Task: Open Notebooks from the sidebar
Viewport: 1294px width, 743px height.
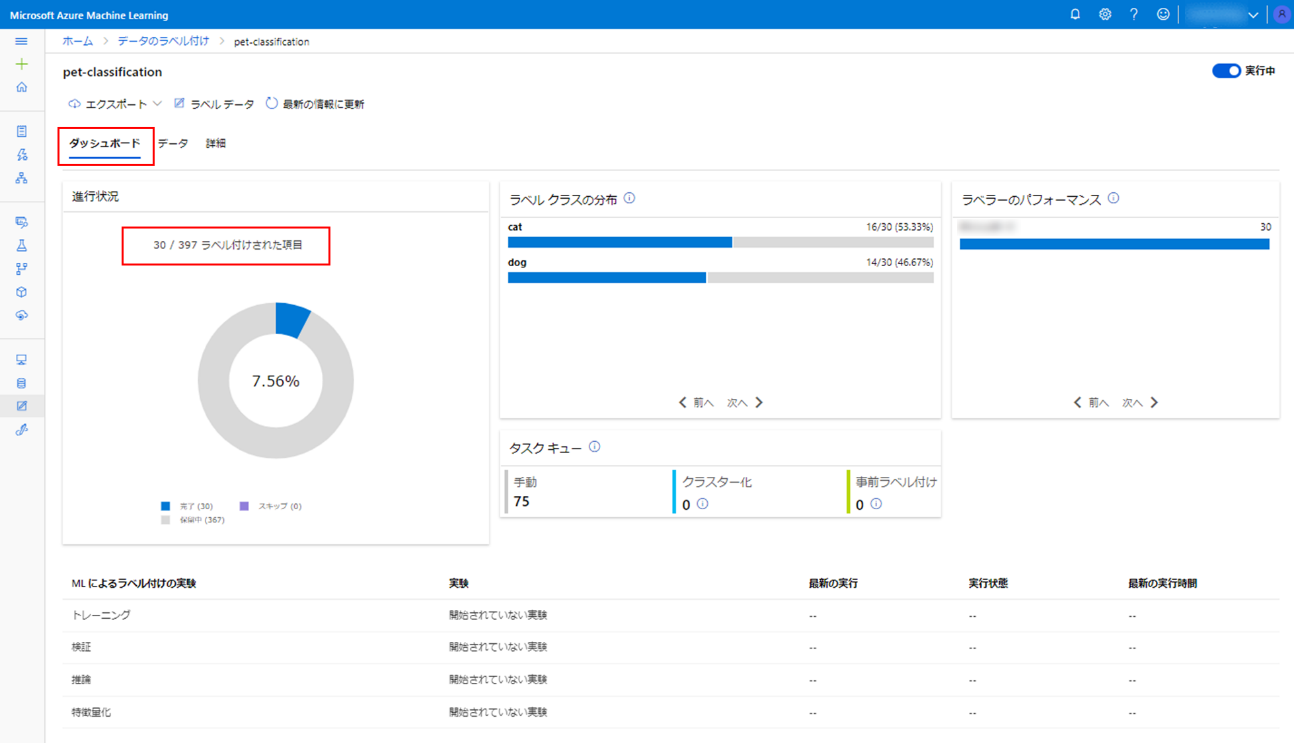Action: click(21, 131)
